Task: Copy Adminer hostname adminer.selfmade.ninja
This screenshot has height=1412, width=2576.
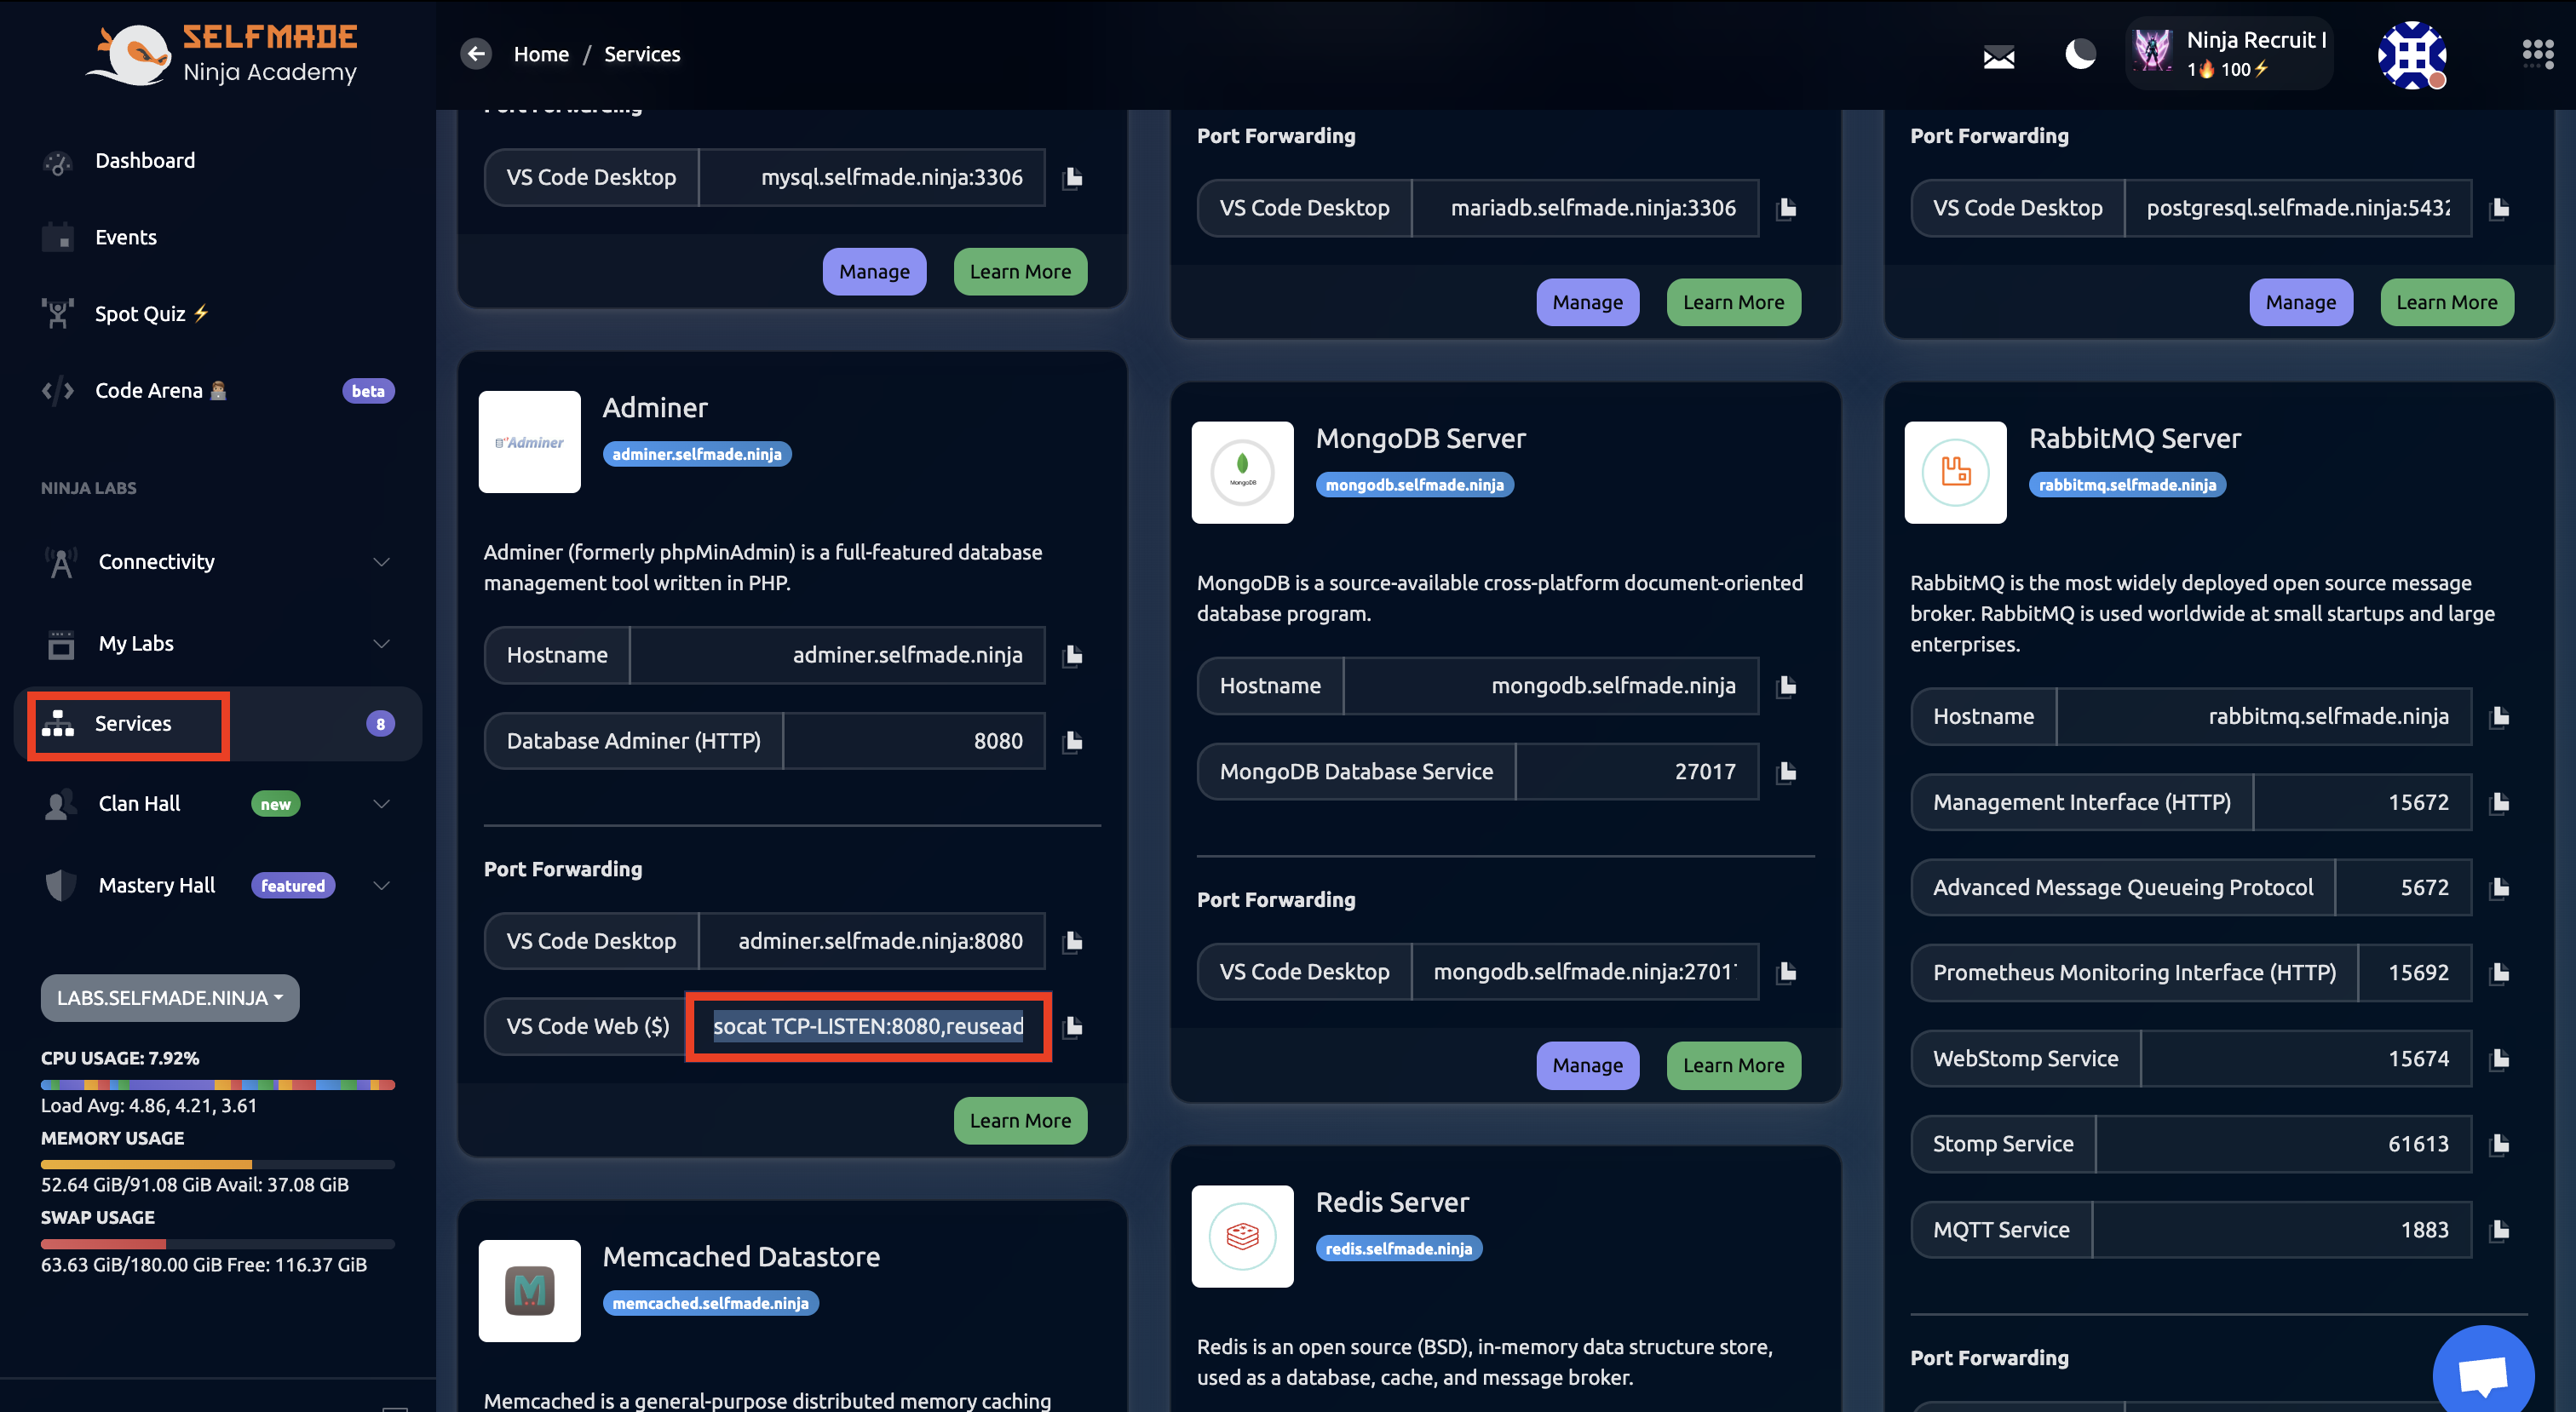Action: pos(1073,655)
